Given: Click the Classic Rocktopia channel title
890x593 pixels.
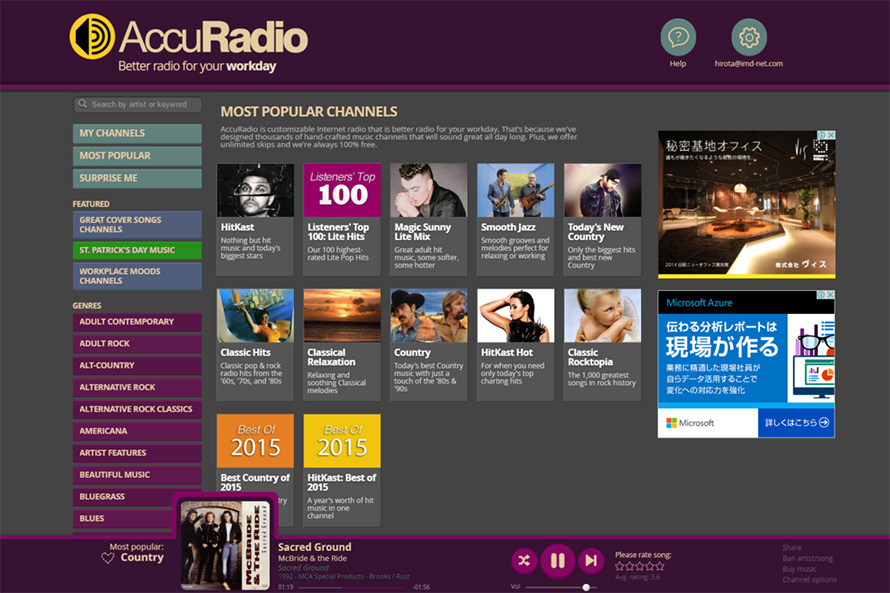Looking at the screenshot, I should pos(590,357).
